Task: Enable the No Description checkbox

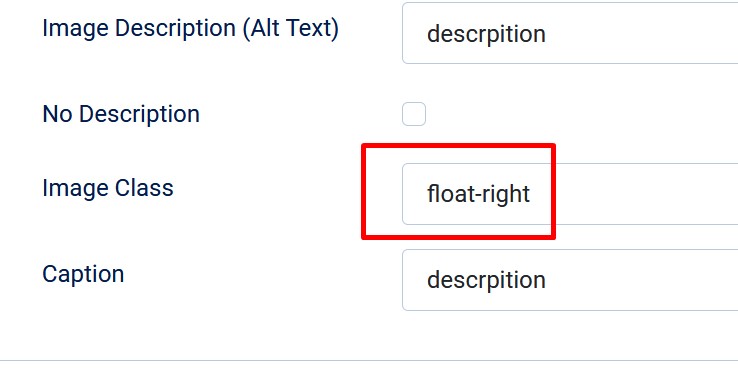Action: 414,114
